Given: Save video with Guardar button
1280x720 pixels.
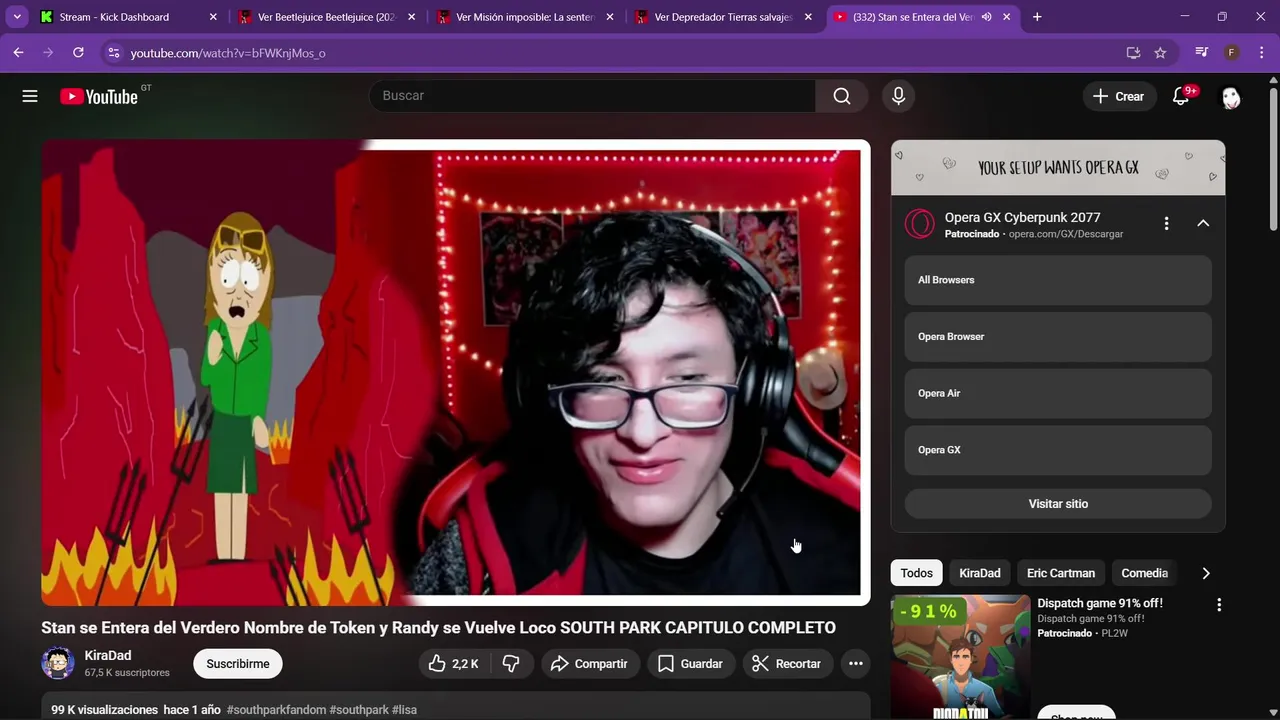Looking at the screenshot, I should 690,664.
